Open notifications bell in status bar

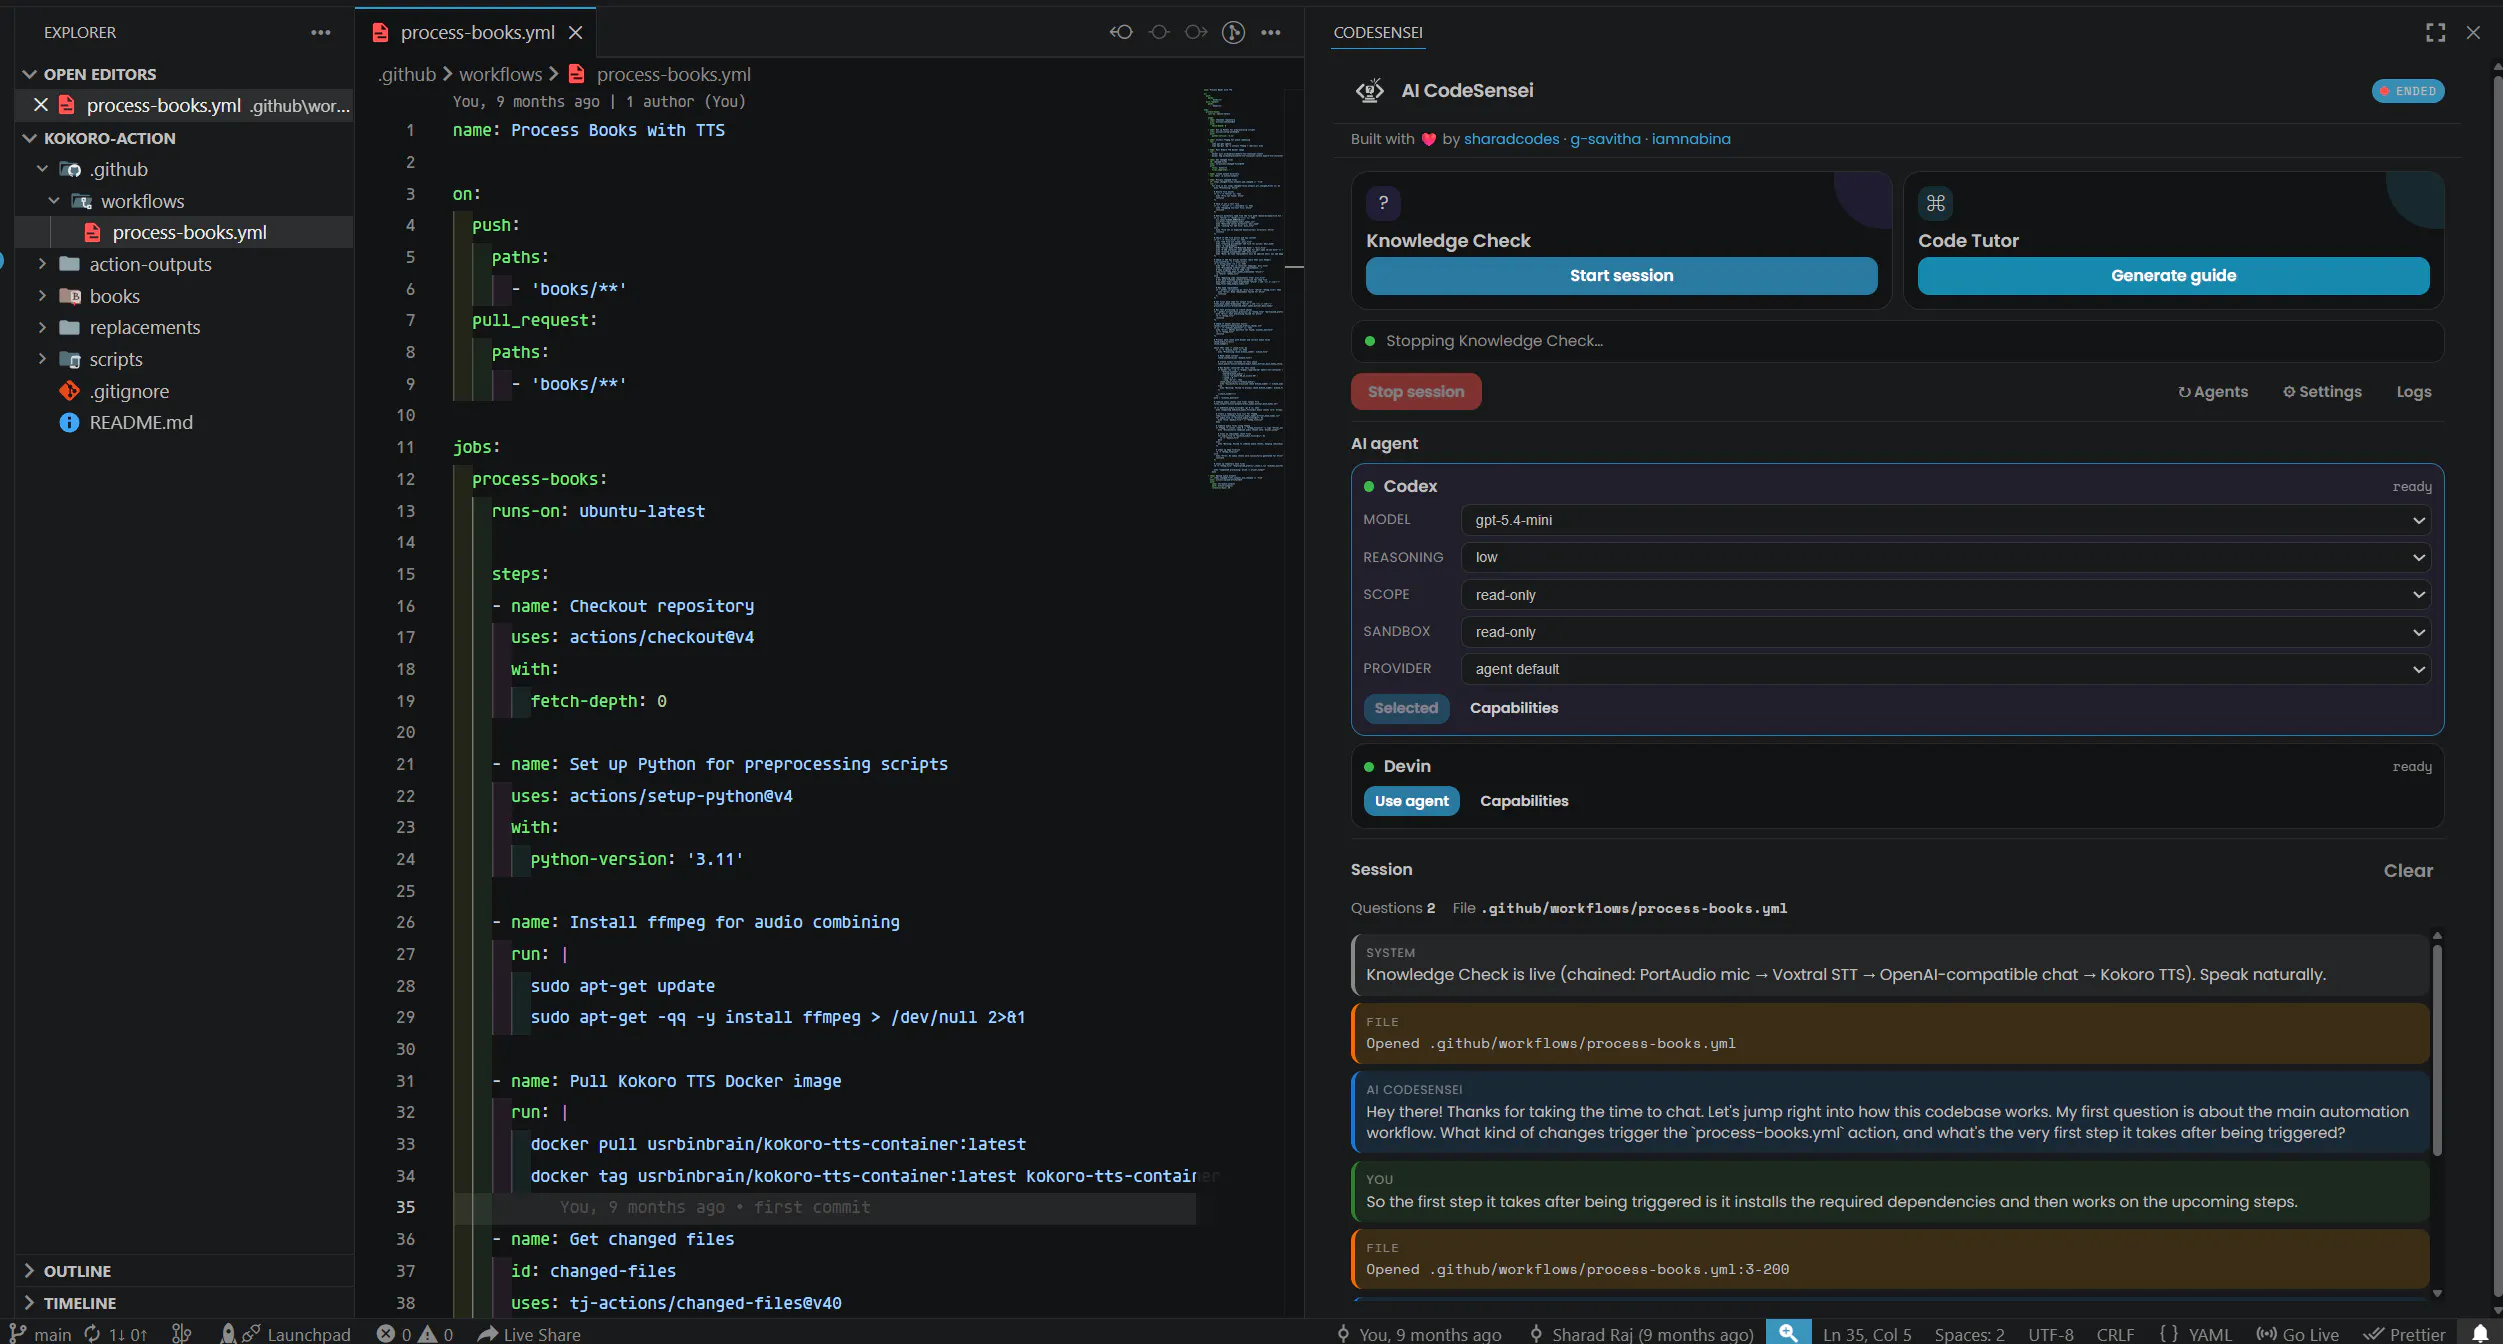[x=2480, y=1334]
